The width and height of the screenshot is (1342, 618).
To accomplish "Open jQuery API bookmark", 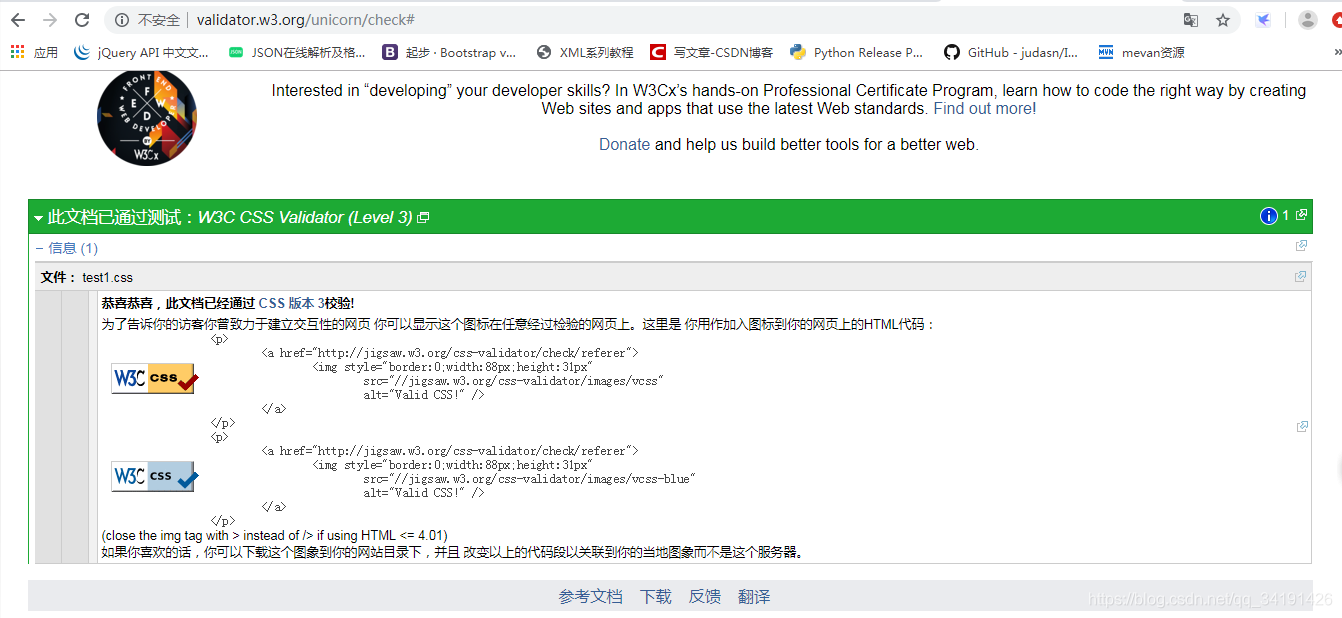I will coord(142,52).
